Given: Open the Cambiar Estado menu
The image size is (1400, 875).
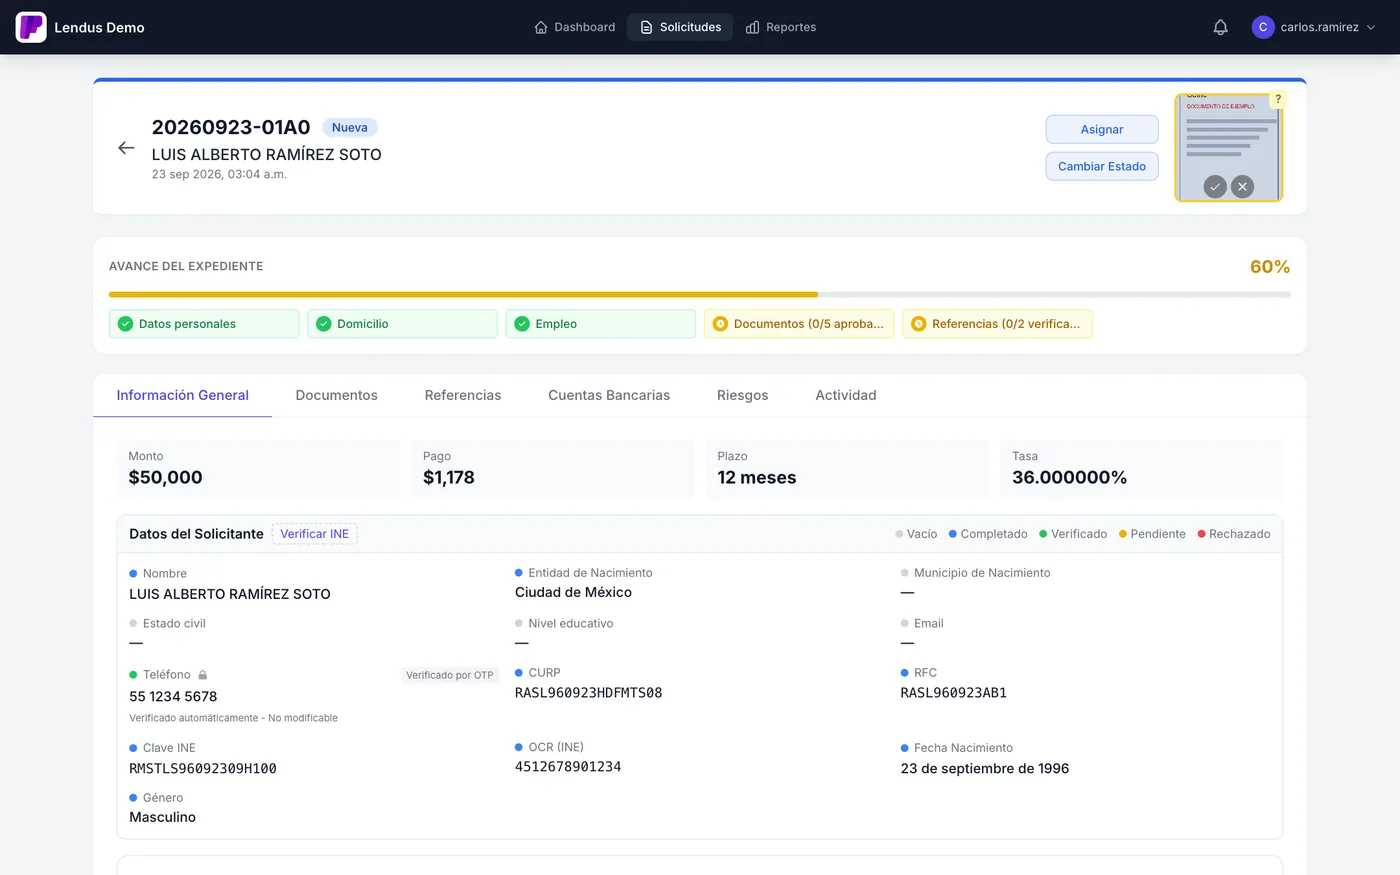Looking at the screenshot, I should (x=1102, y=166).
